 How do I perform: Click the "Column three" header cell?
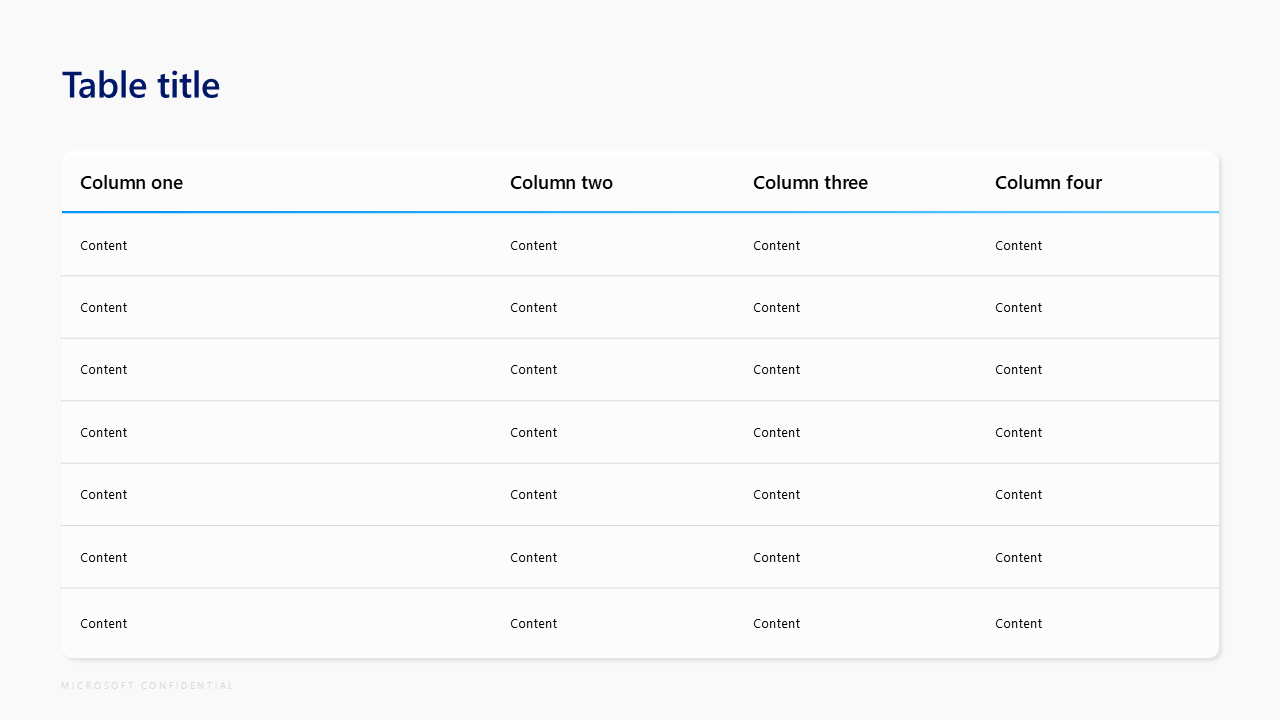pos(810,183)
